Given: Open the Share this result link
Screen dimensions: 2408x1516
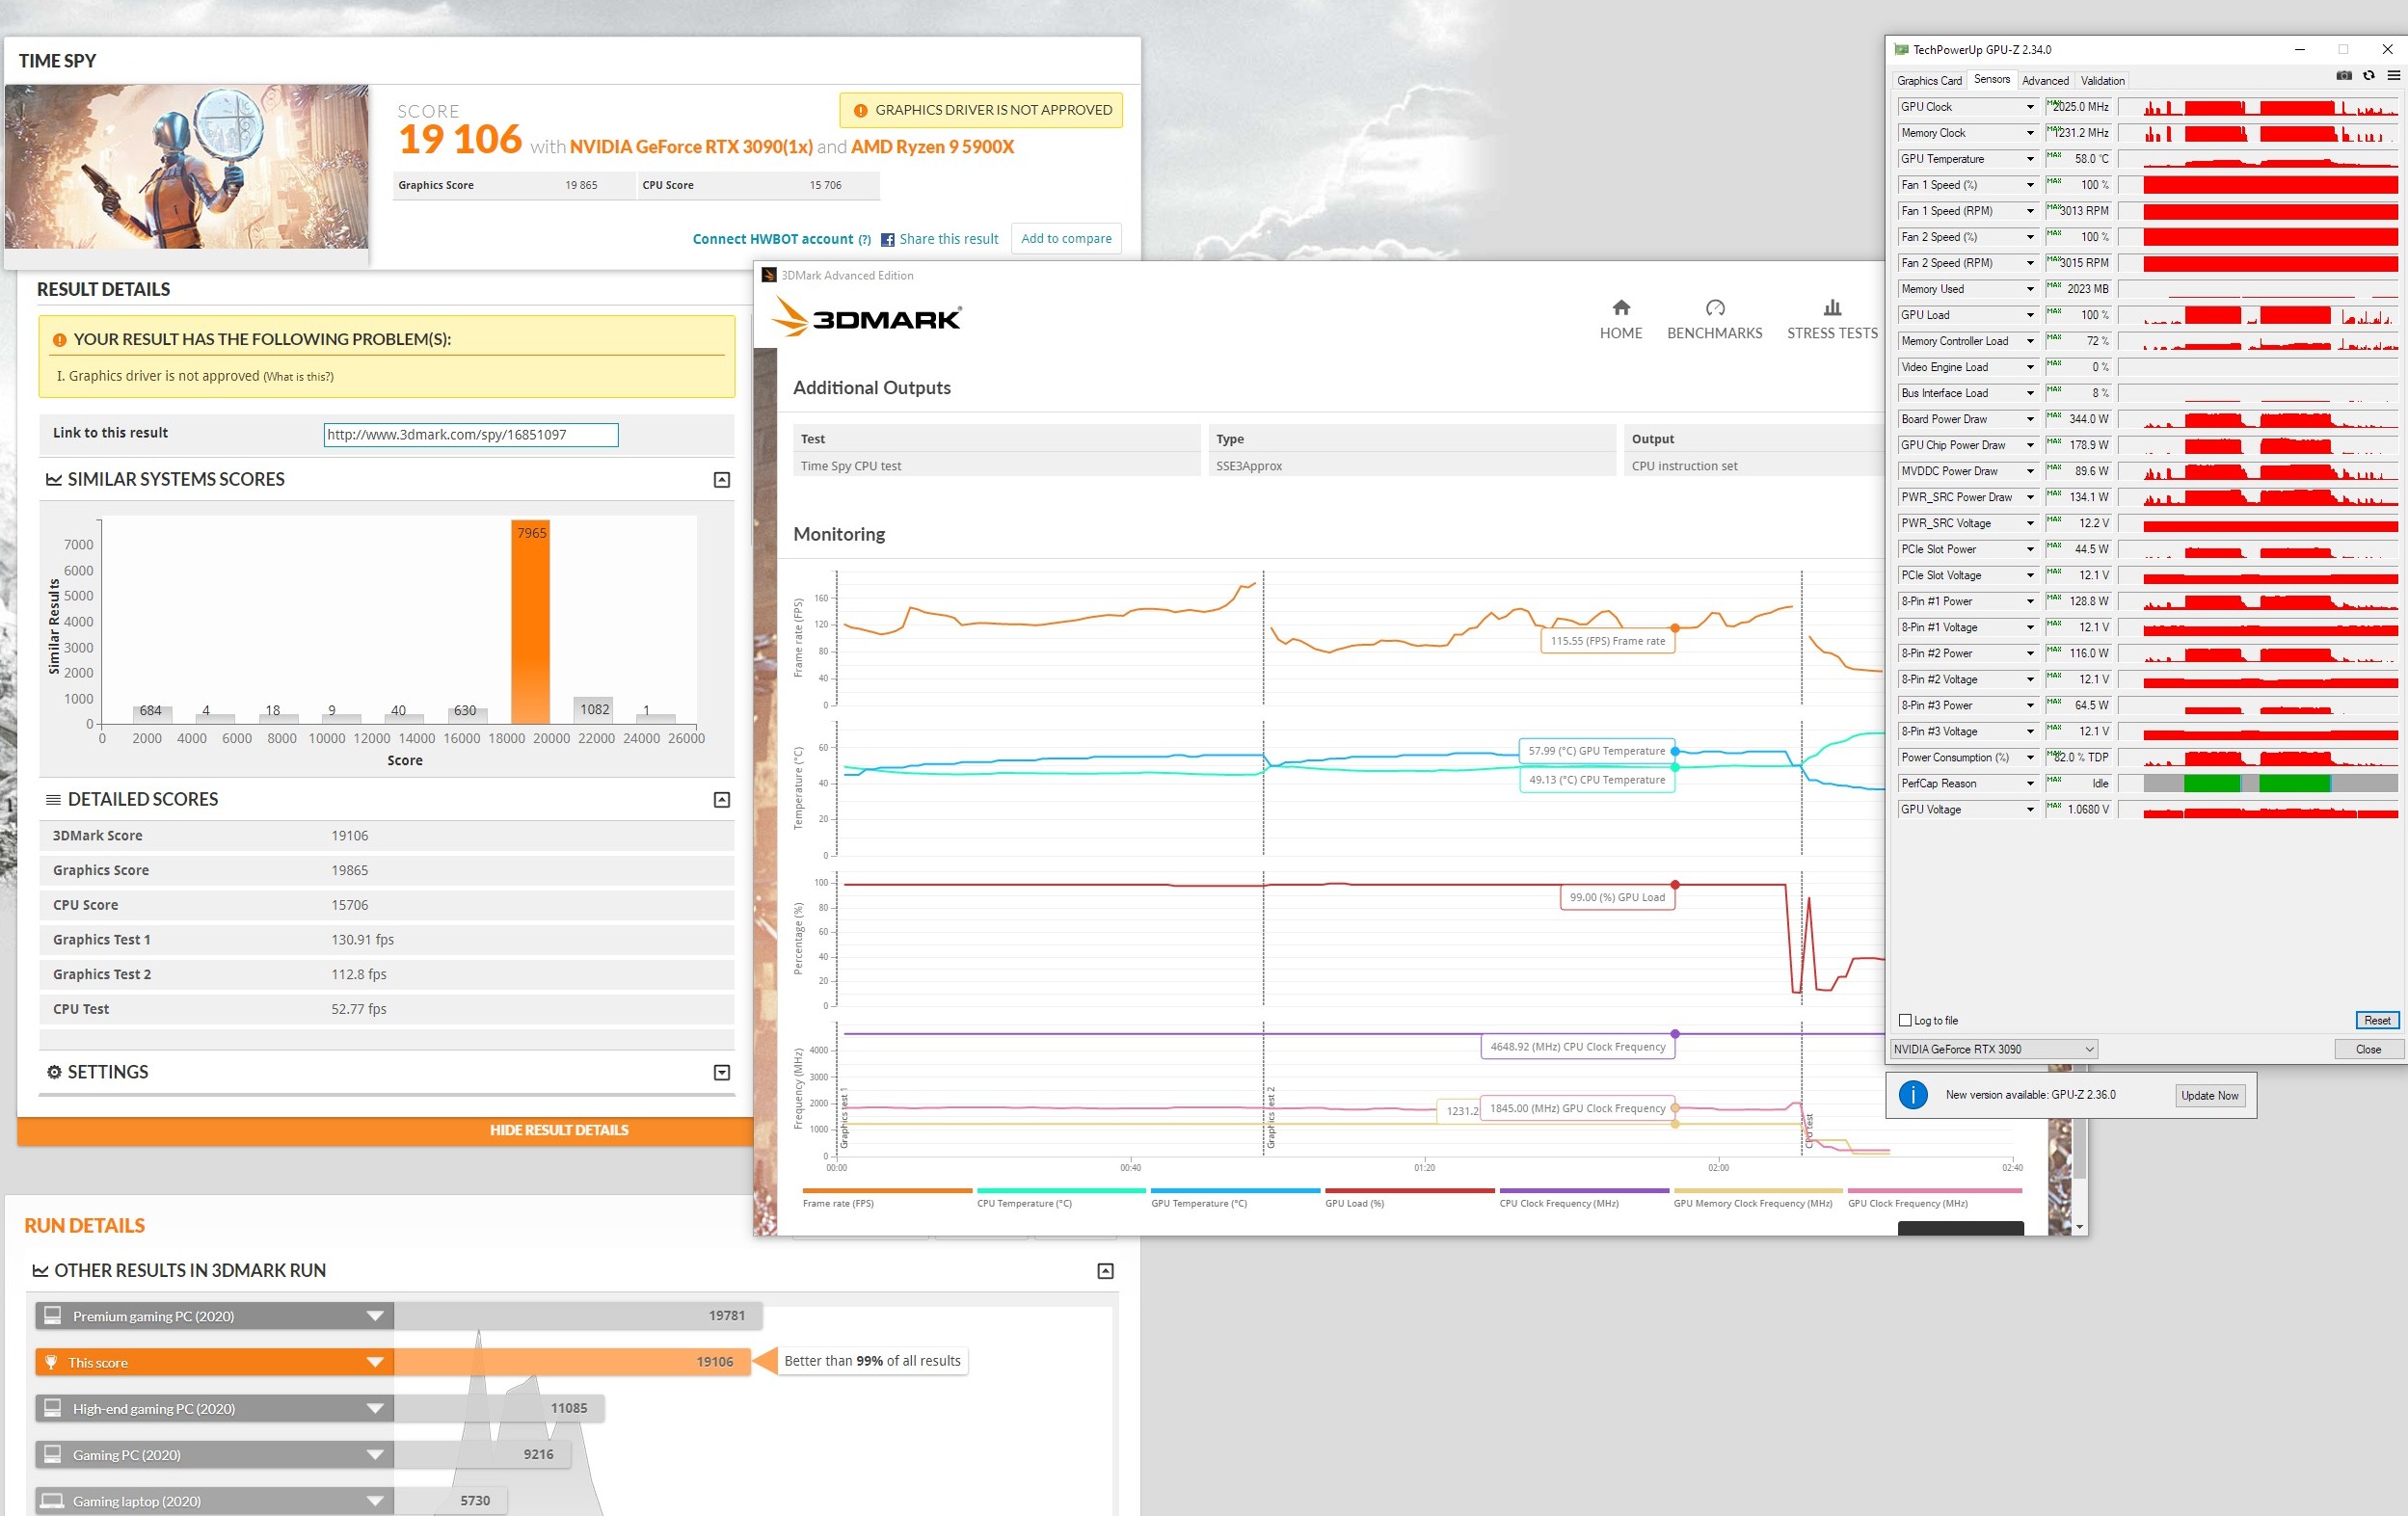Looking at the screenshot, I should (x=948, y=239).
